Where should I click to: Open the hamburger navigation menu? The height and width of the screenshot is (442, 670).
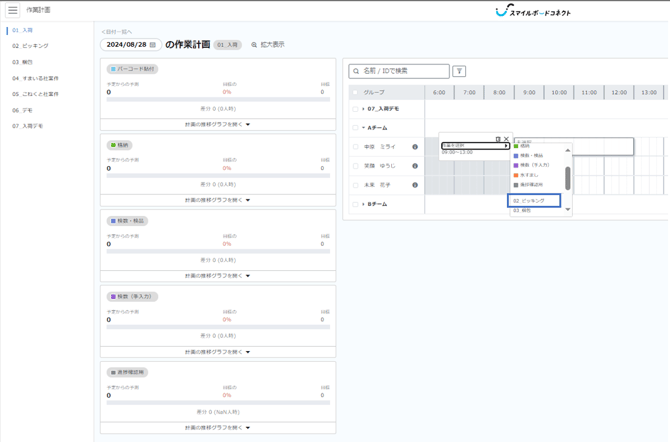click(13, 10)
